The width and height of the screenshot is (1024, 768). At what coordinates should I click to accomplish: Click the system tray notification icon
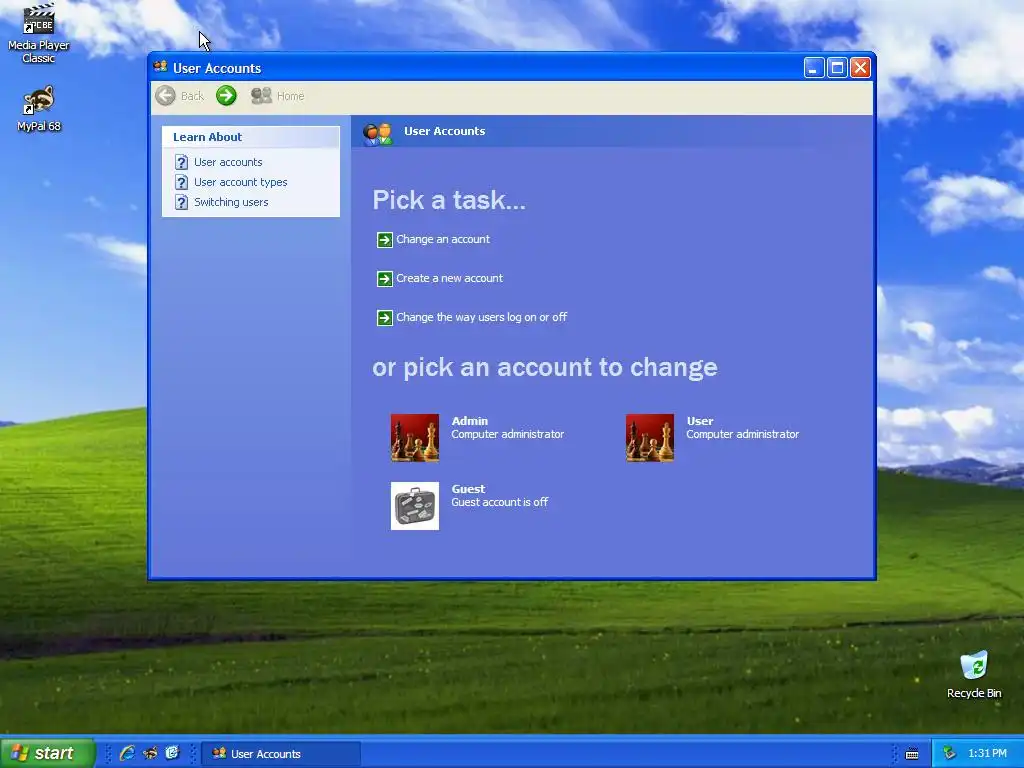pos(950,753)
